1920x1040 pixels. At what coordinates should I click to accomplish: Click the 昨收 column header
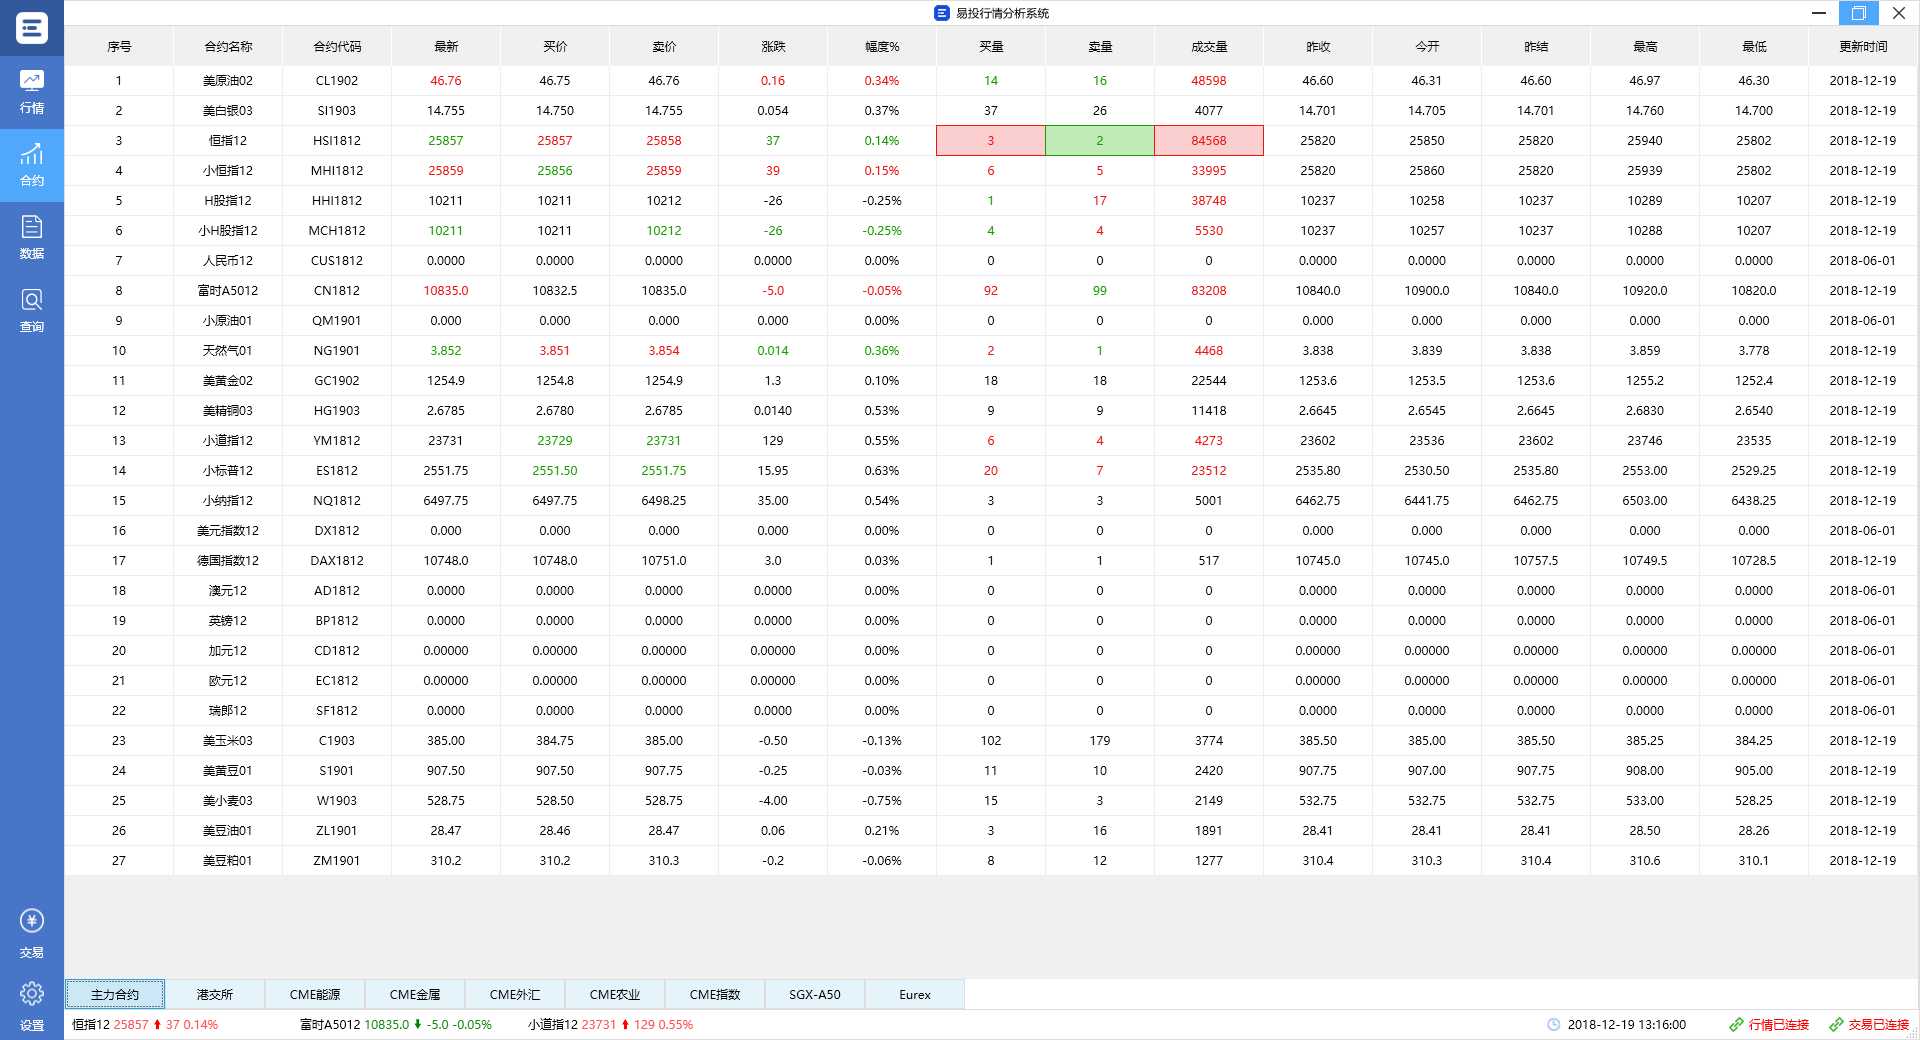click(x=1318, y=46)
